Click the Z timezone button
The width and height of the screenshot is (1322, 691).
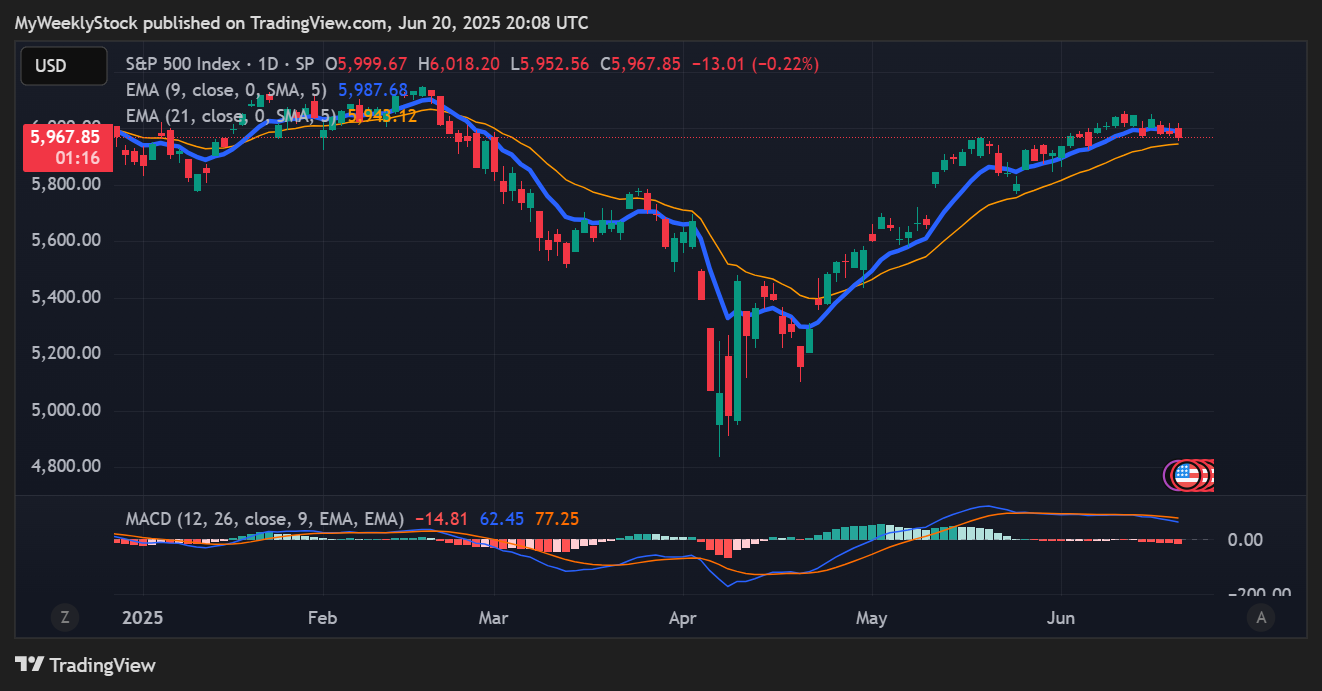(x=65, y=618)
